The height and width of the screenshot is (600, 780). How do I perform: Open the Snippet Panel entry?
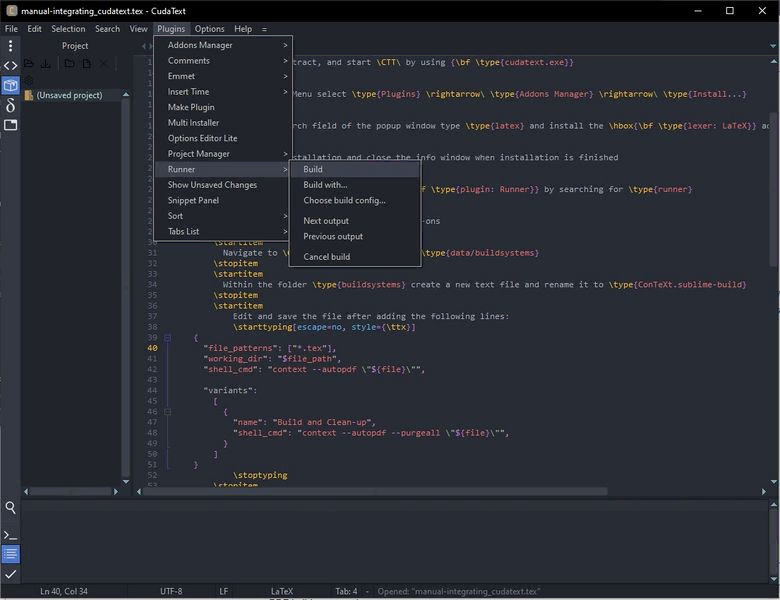click(223, 200)
